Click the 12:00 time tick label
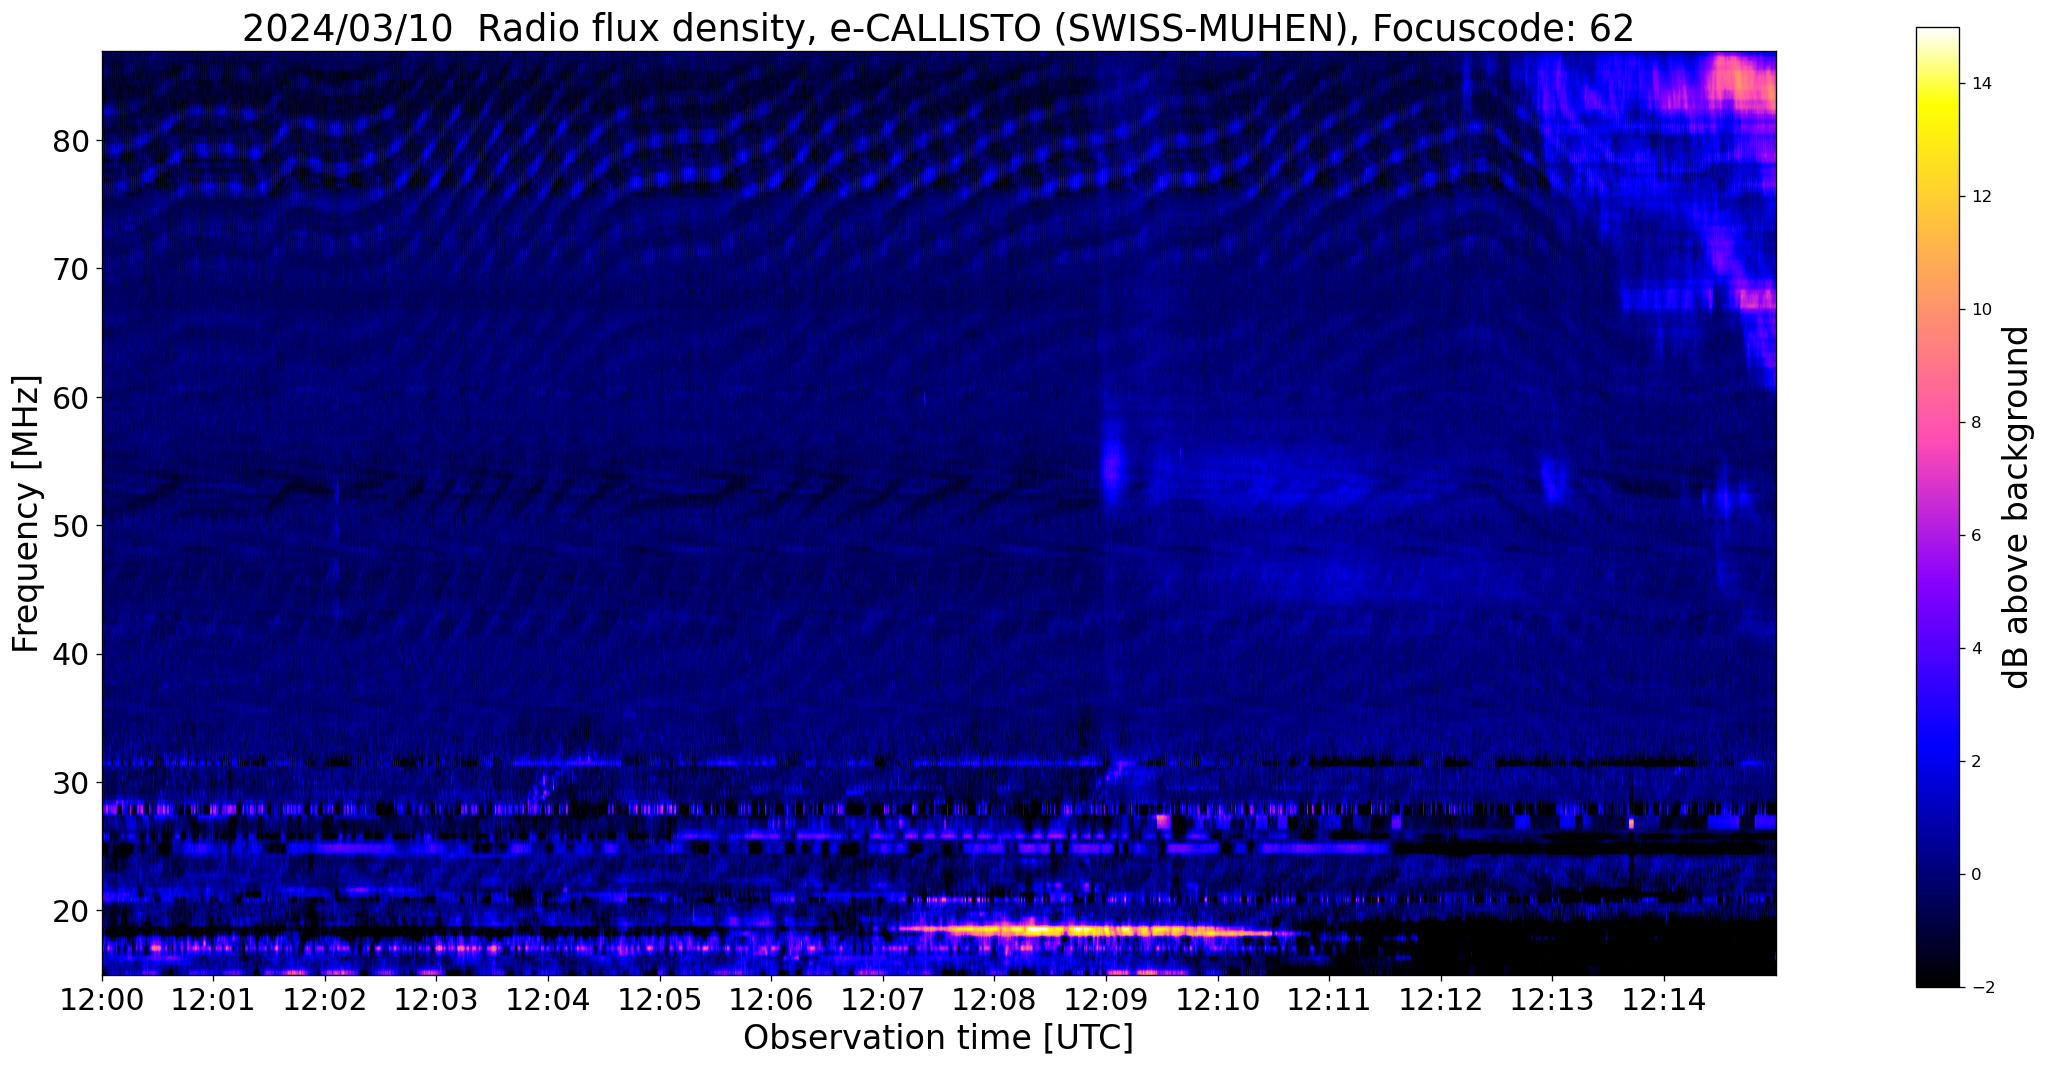Screen dimensions: 2047x1067 (102, 1000)
